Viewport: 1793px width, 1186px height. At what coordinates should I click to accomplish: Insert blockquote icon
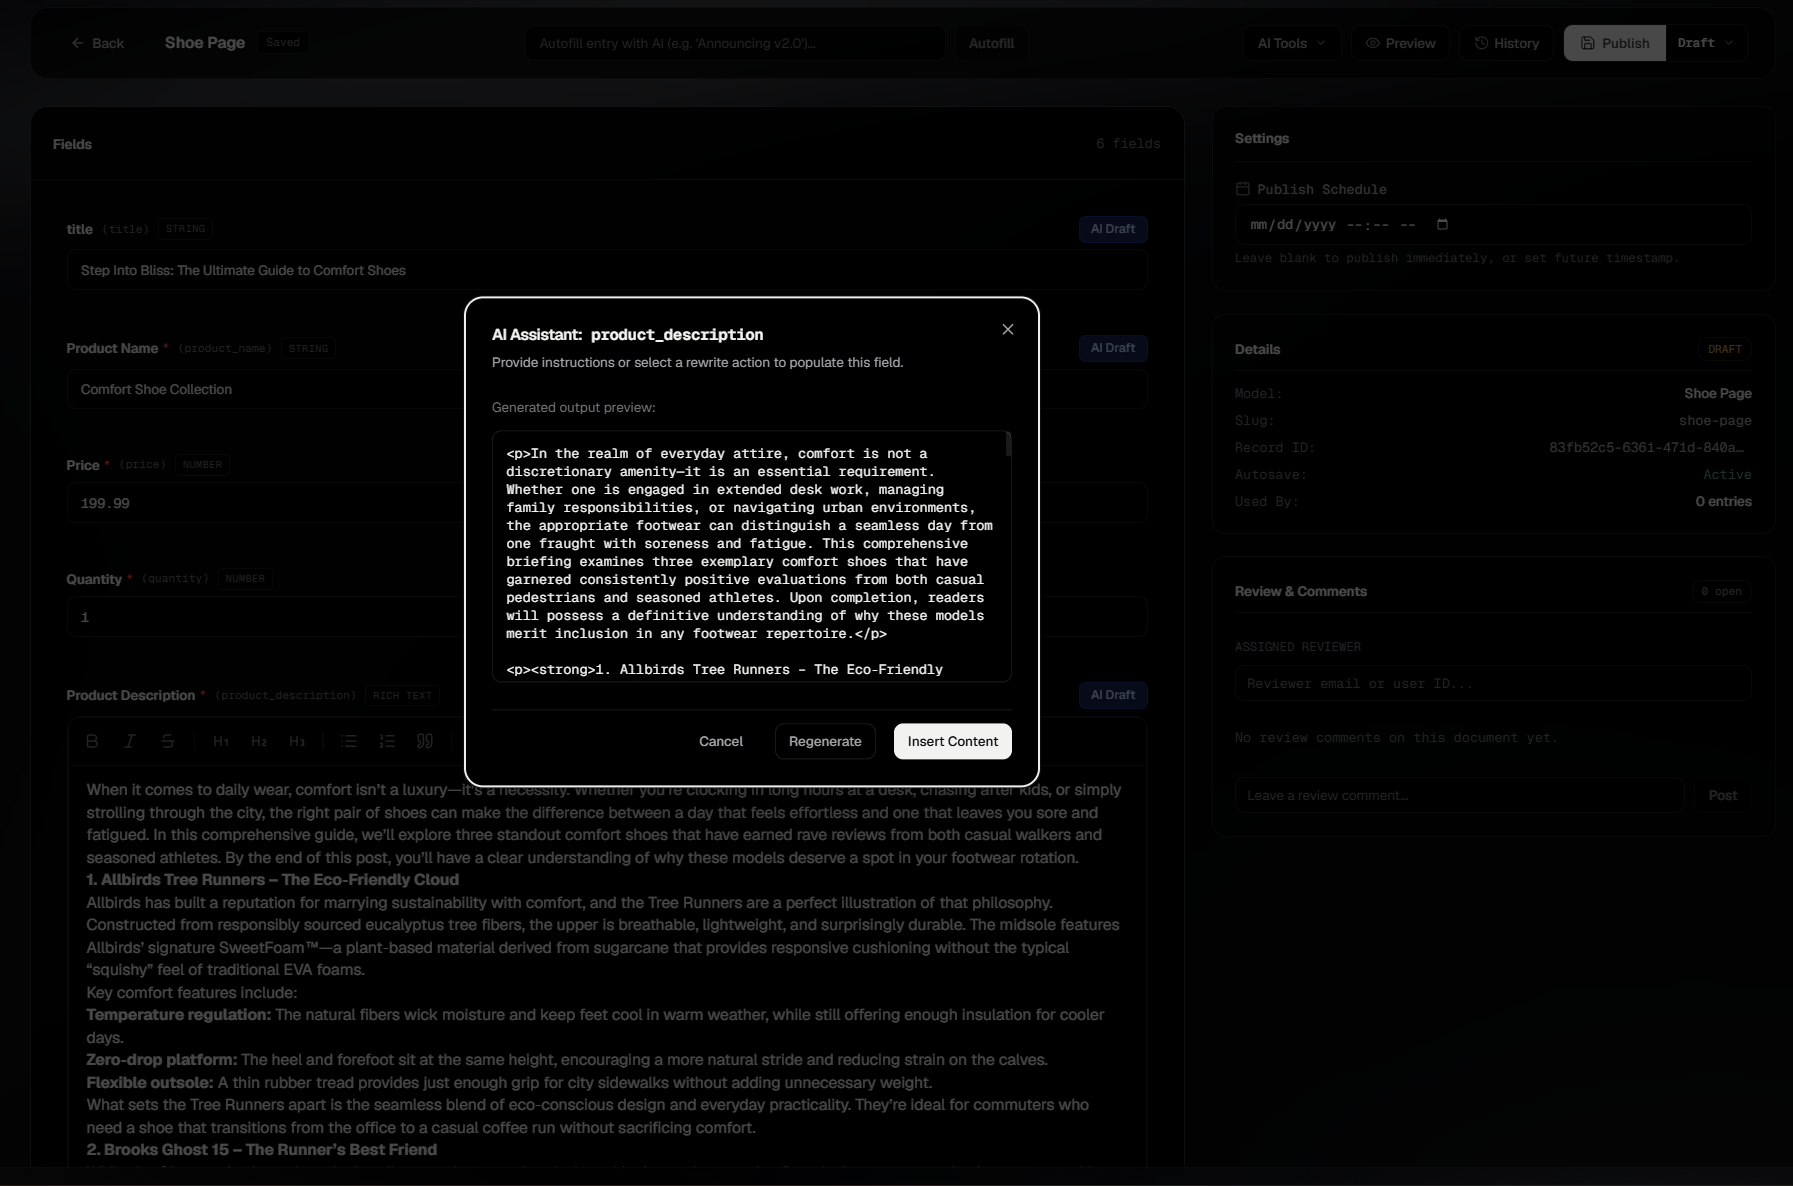pyautogui.click(x=425, y=741)
